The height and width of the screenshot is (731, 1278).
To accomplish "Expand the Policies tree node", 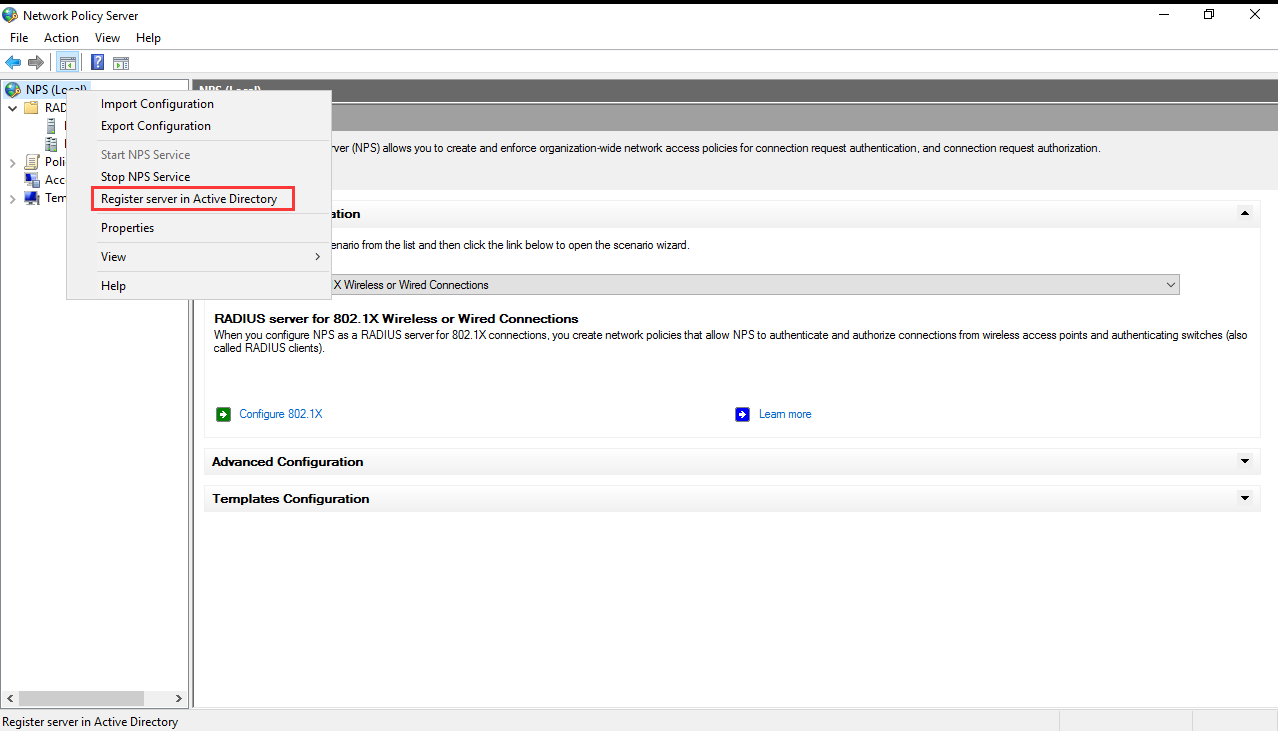I will pos(11,161).
